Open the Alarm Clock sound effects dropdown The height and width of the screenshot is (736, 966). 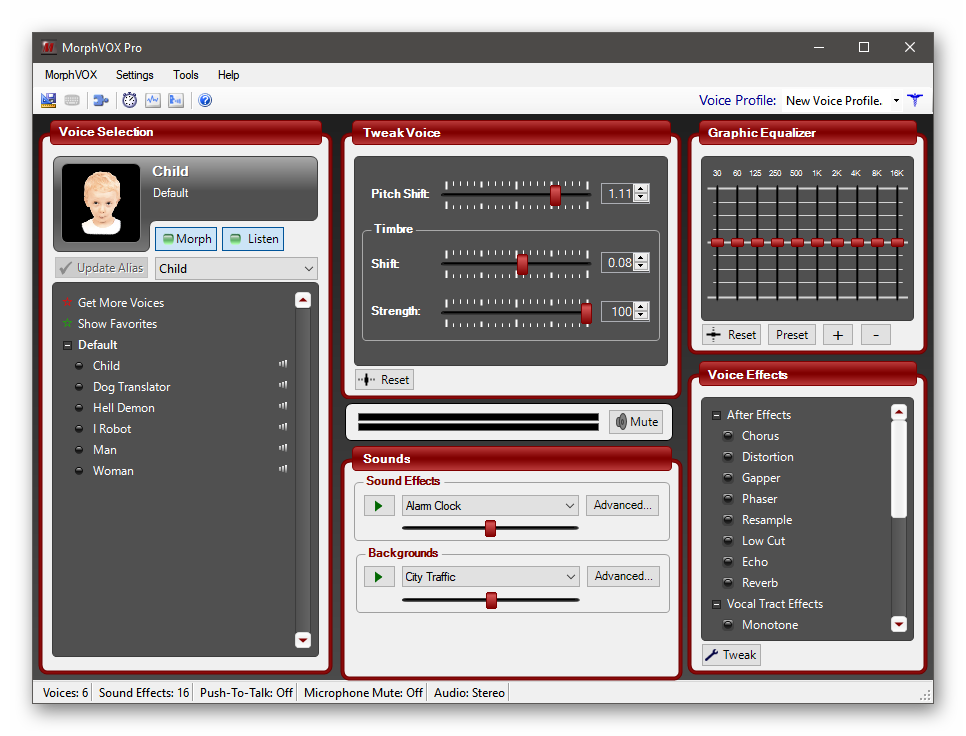click(x=489, y=506)
